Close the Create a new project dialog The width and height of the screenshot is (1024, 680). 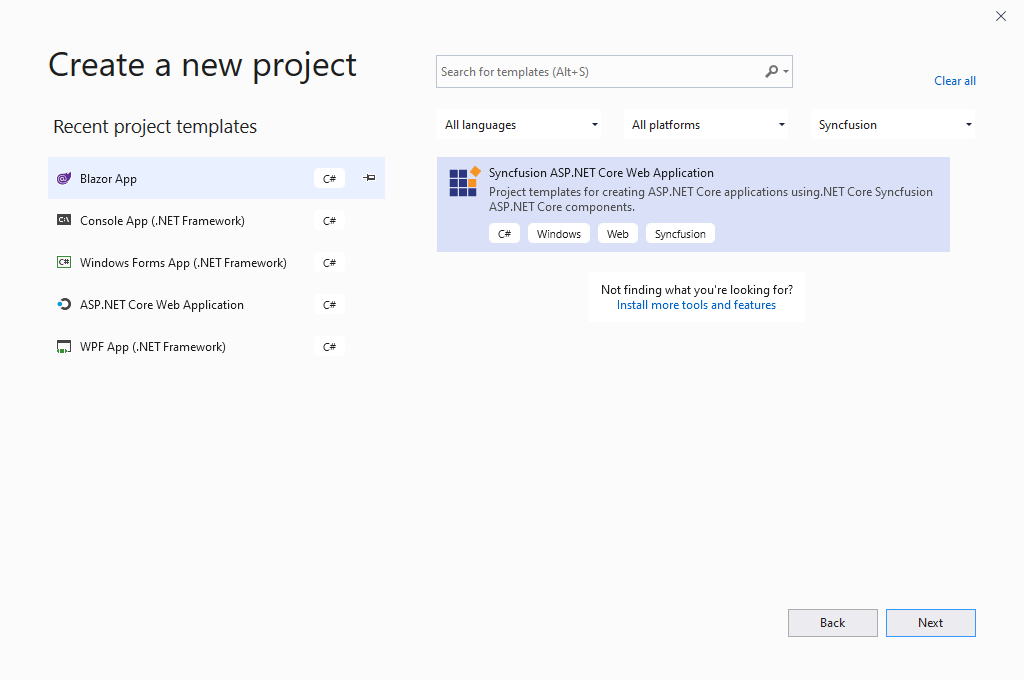tap(1000, 16)
